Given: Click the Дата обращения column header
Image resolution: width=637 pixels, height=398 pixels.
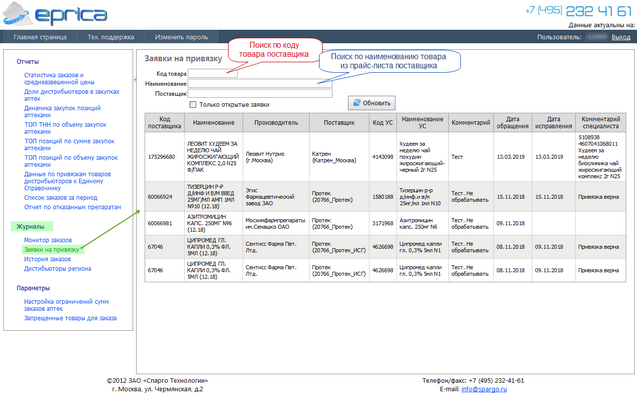Looking at the screenshot, I should click(513, 123).
